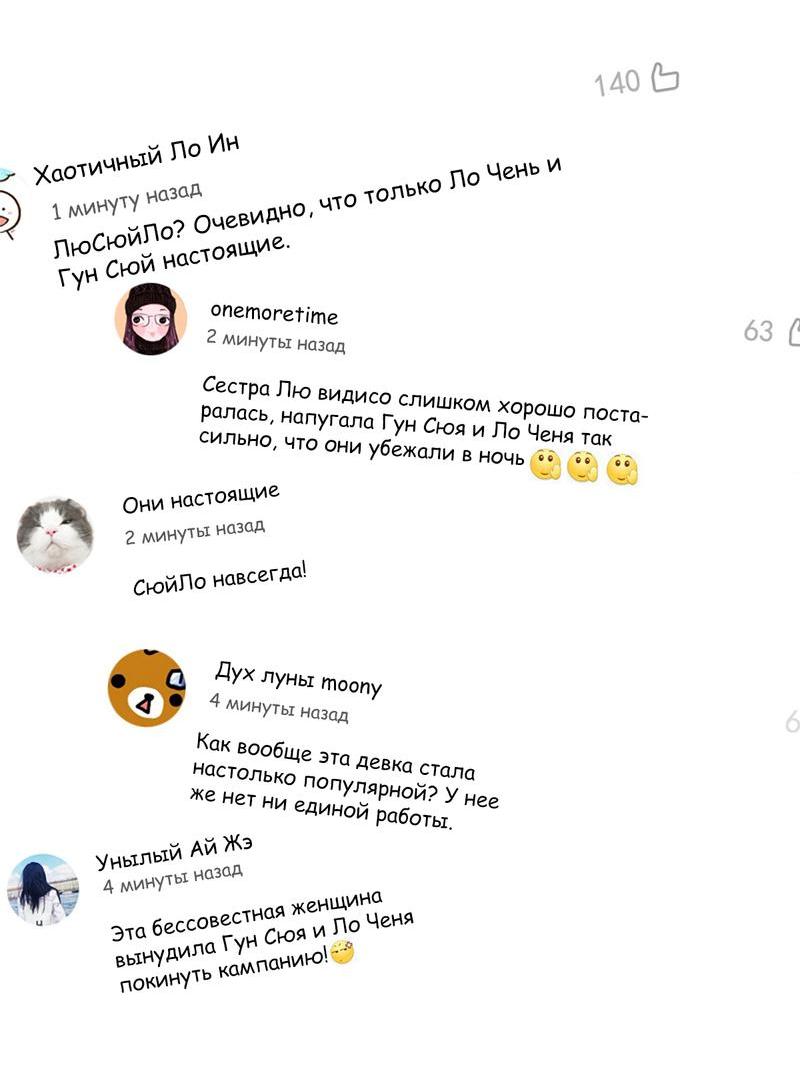Click the '1 минуту назад' timestamp
Image resolution: width=800 pixels, height=1065 pixels.
(127, 200)
